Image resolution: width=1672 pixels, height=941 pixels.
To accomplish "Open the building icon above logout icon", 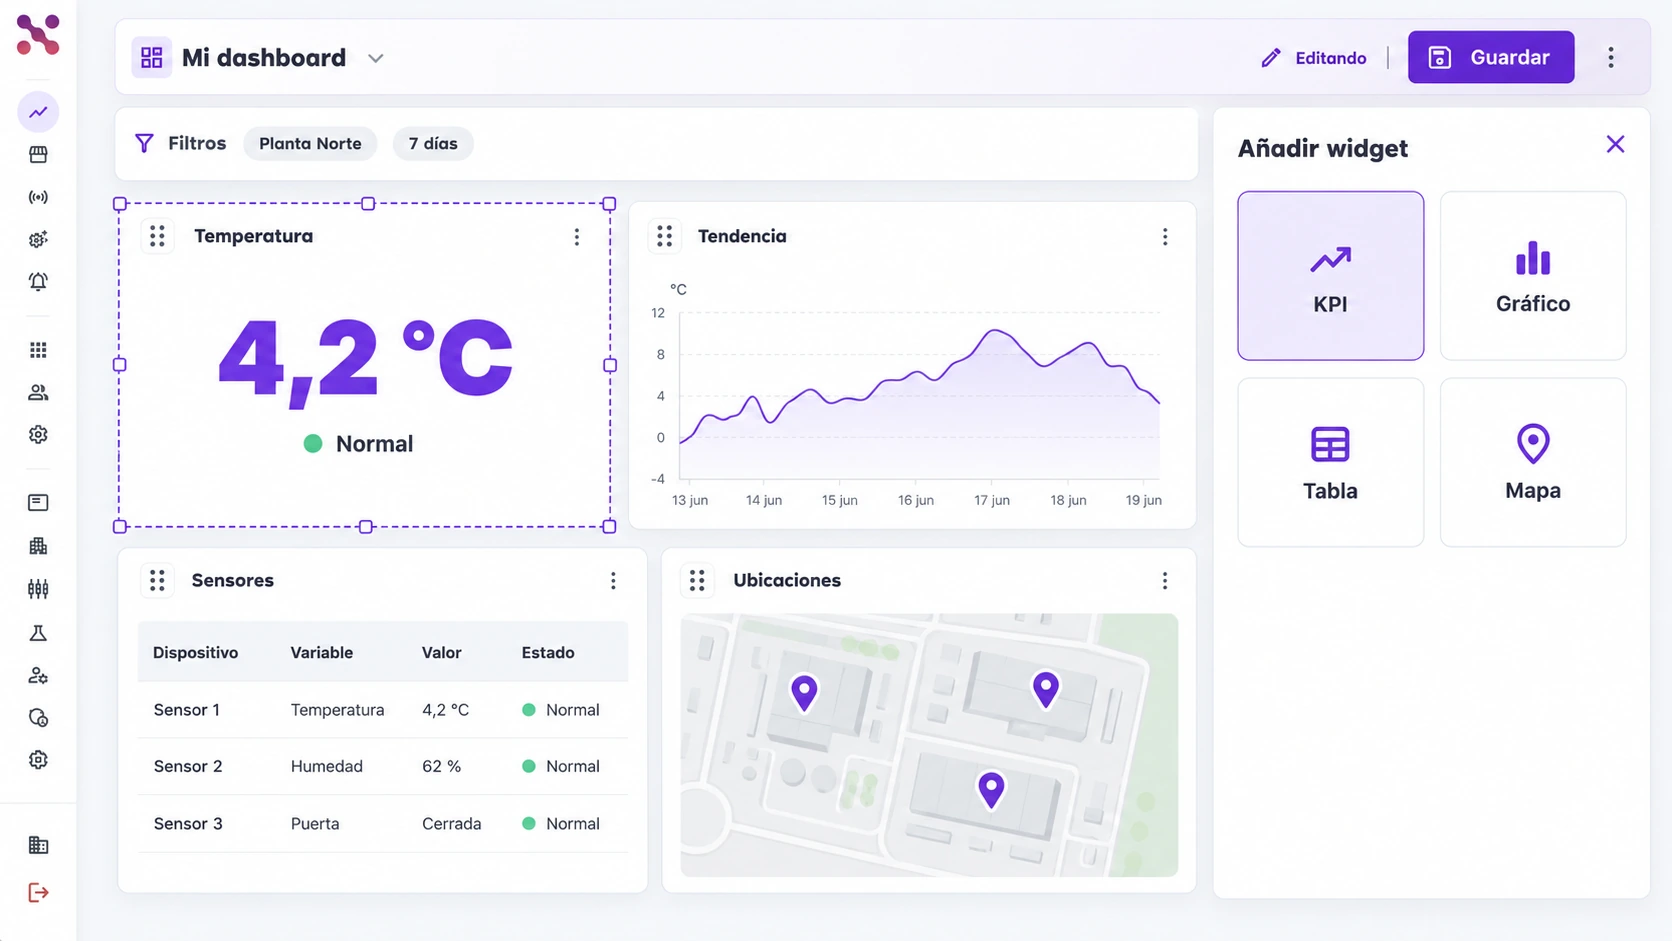I will pos(38,846).
